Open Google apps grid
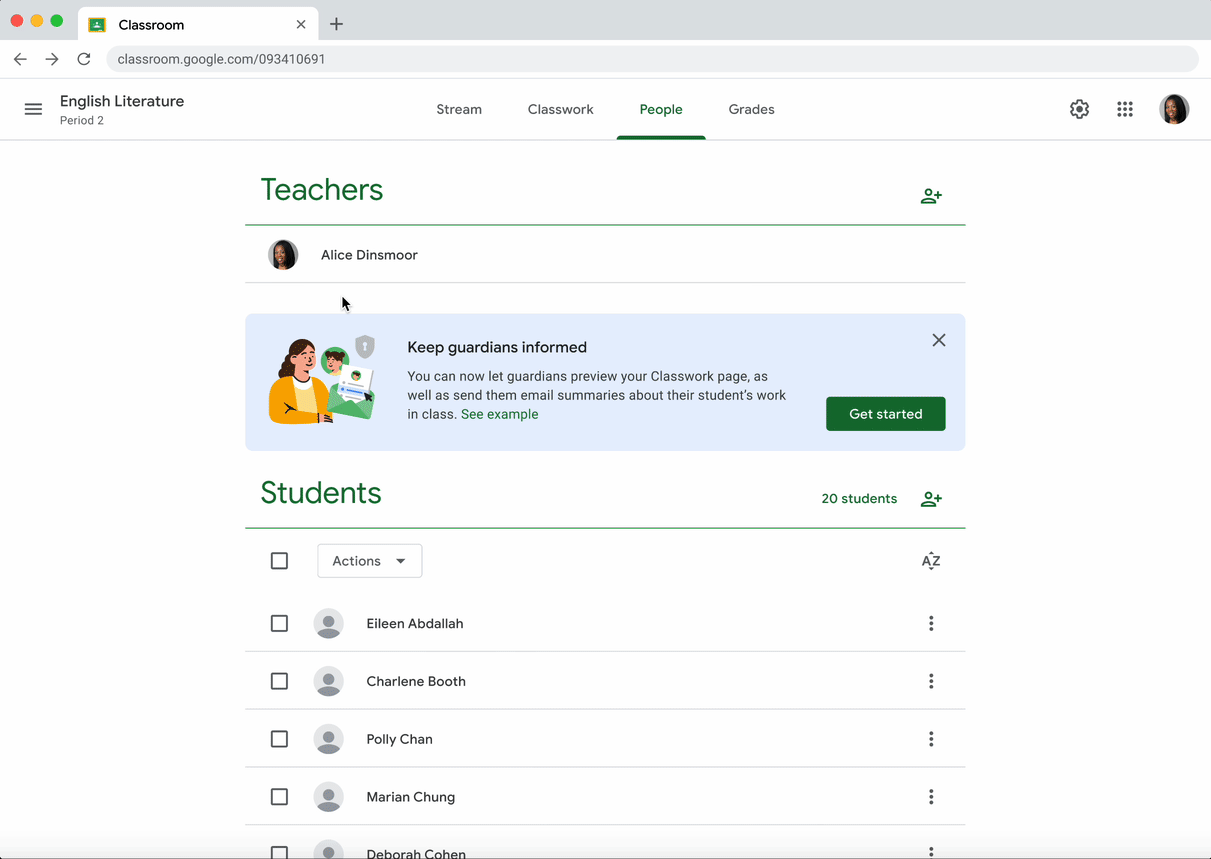This screenshot has width=1211, height=859. [1125, 109]
